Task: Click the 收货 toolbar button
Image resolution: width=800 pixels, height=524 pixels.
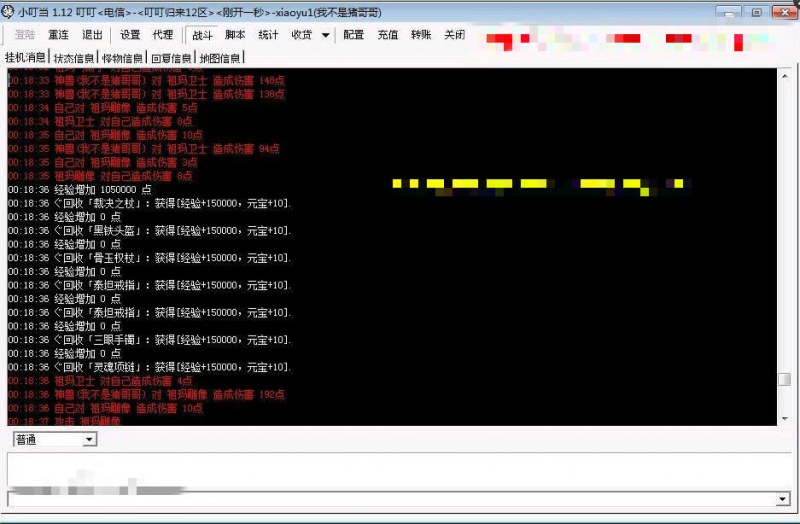Action: coord(301,35)
